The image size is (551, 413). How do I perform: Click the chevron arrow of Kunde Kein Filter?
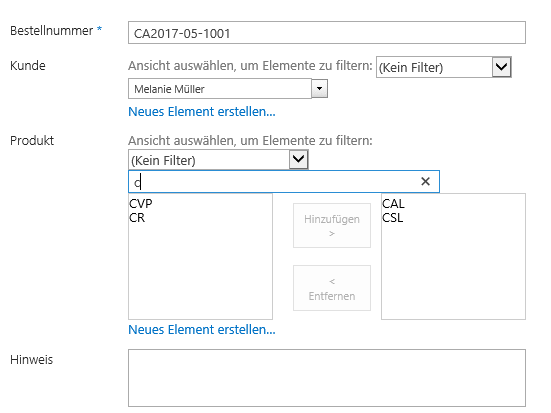(501, 67)
